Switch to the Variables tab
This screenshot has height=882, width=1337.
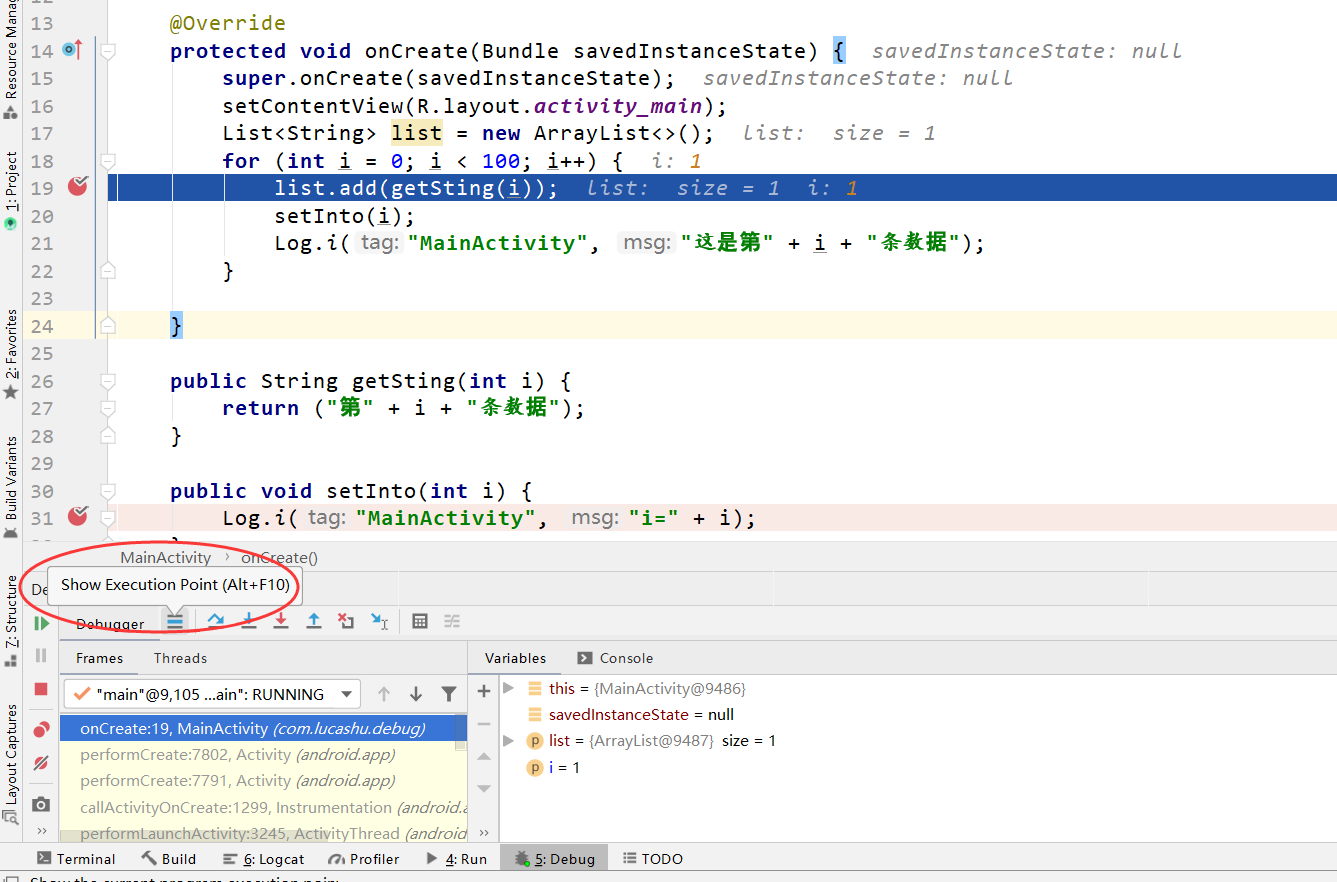515,658
